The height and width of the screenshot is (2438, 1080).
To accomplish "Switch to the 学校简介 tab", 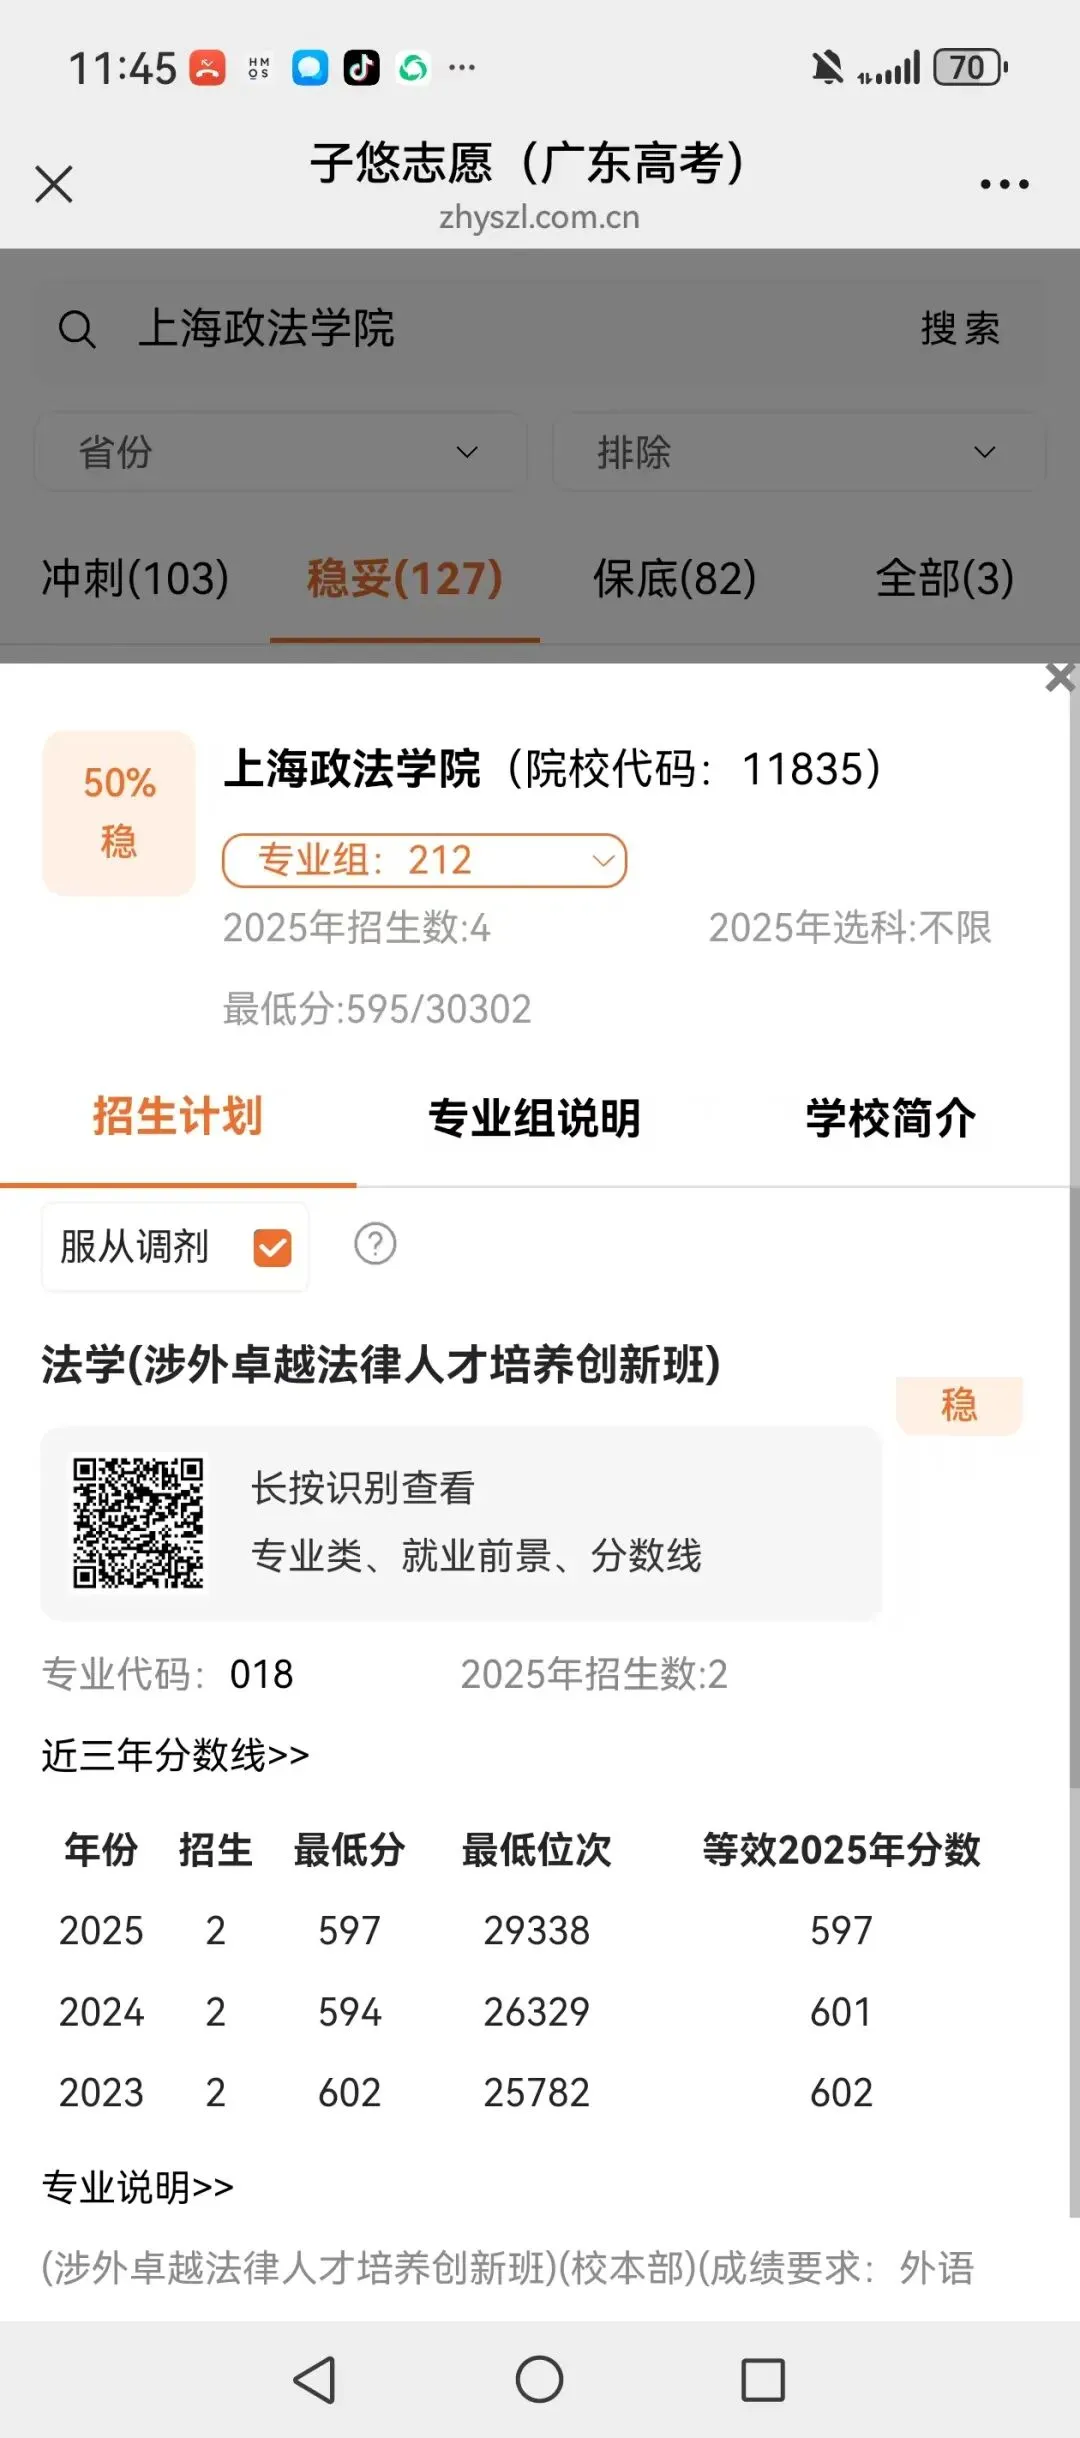I will 890,1118.
